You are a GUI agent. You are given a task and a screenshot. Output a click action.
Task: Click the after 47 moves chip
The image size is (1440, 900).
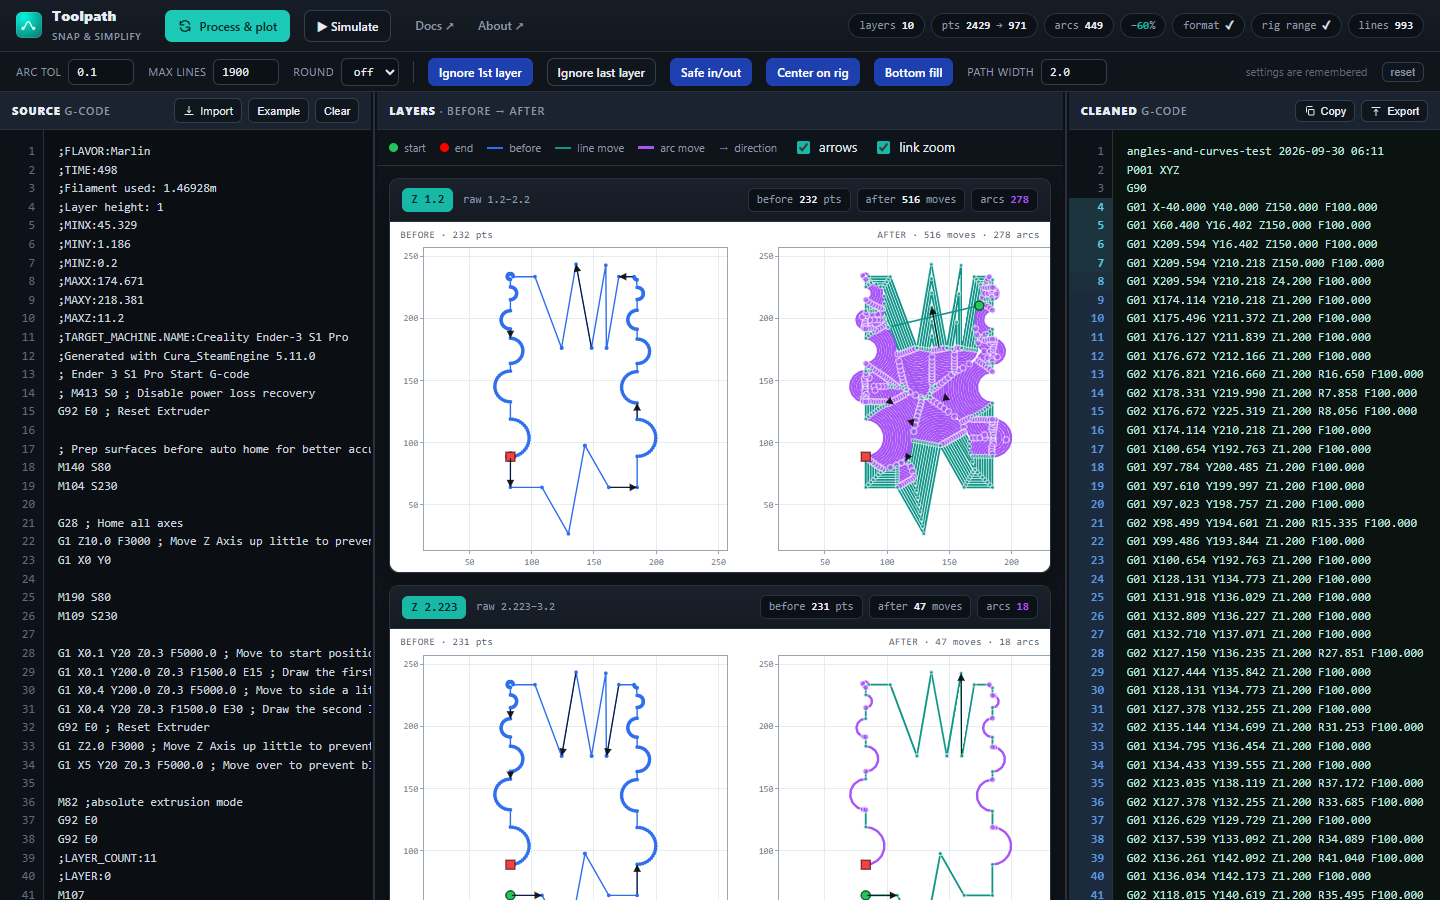pos(920,607)
